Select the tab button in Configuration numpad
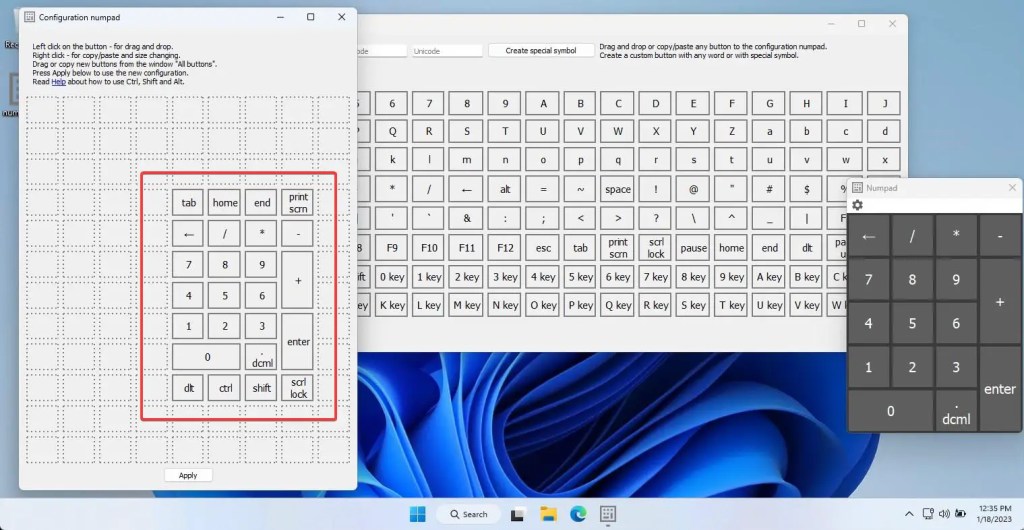 click(x=189, y=202)
